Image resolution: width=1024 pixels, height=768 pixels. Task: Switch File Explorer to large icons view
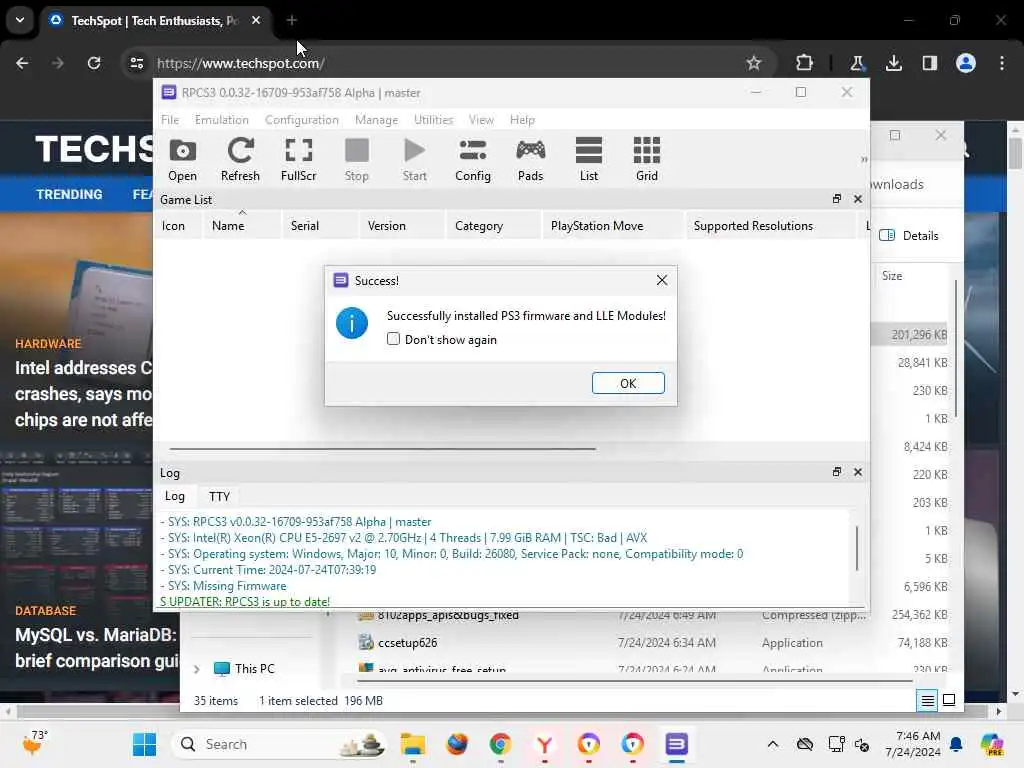(x=949, y=700)
